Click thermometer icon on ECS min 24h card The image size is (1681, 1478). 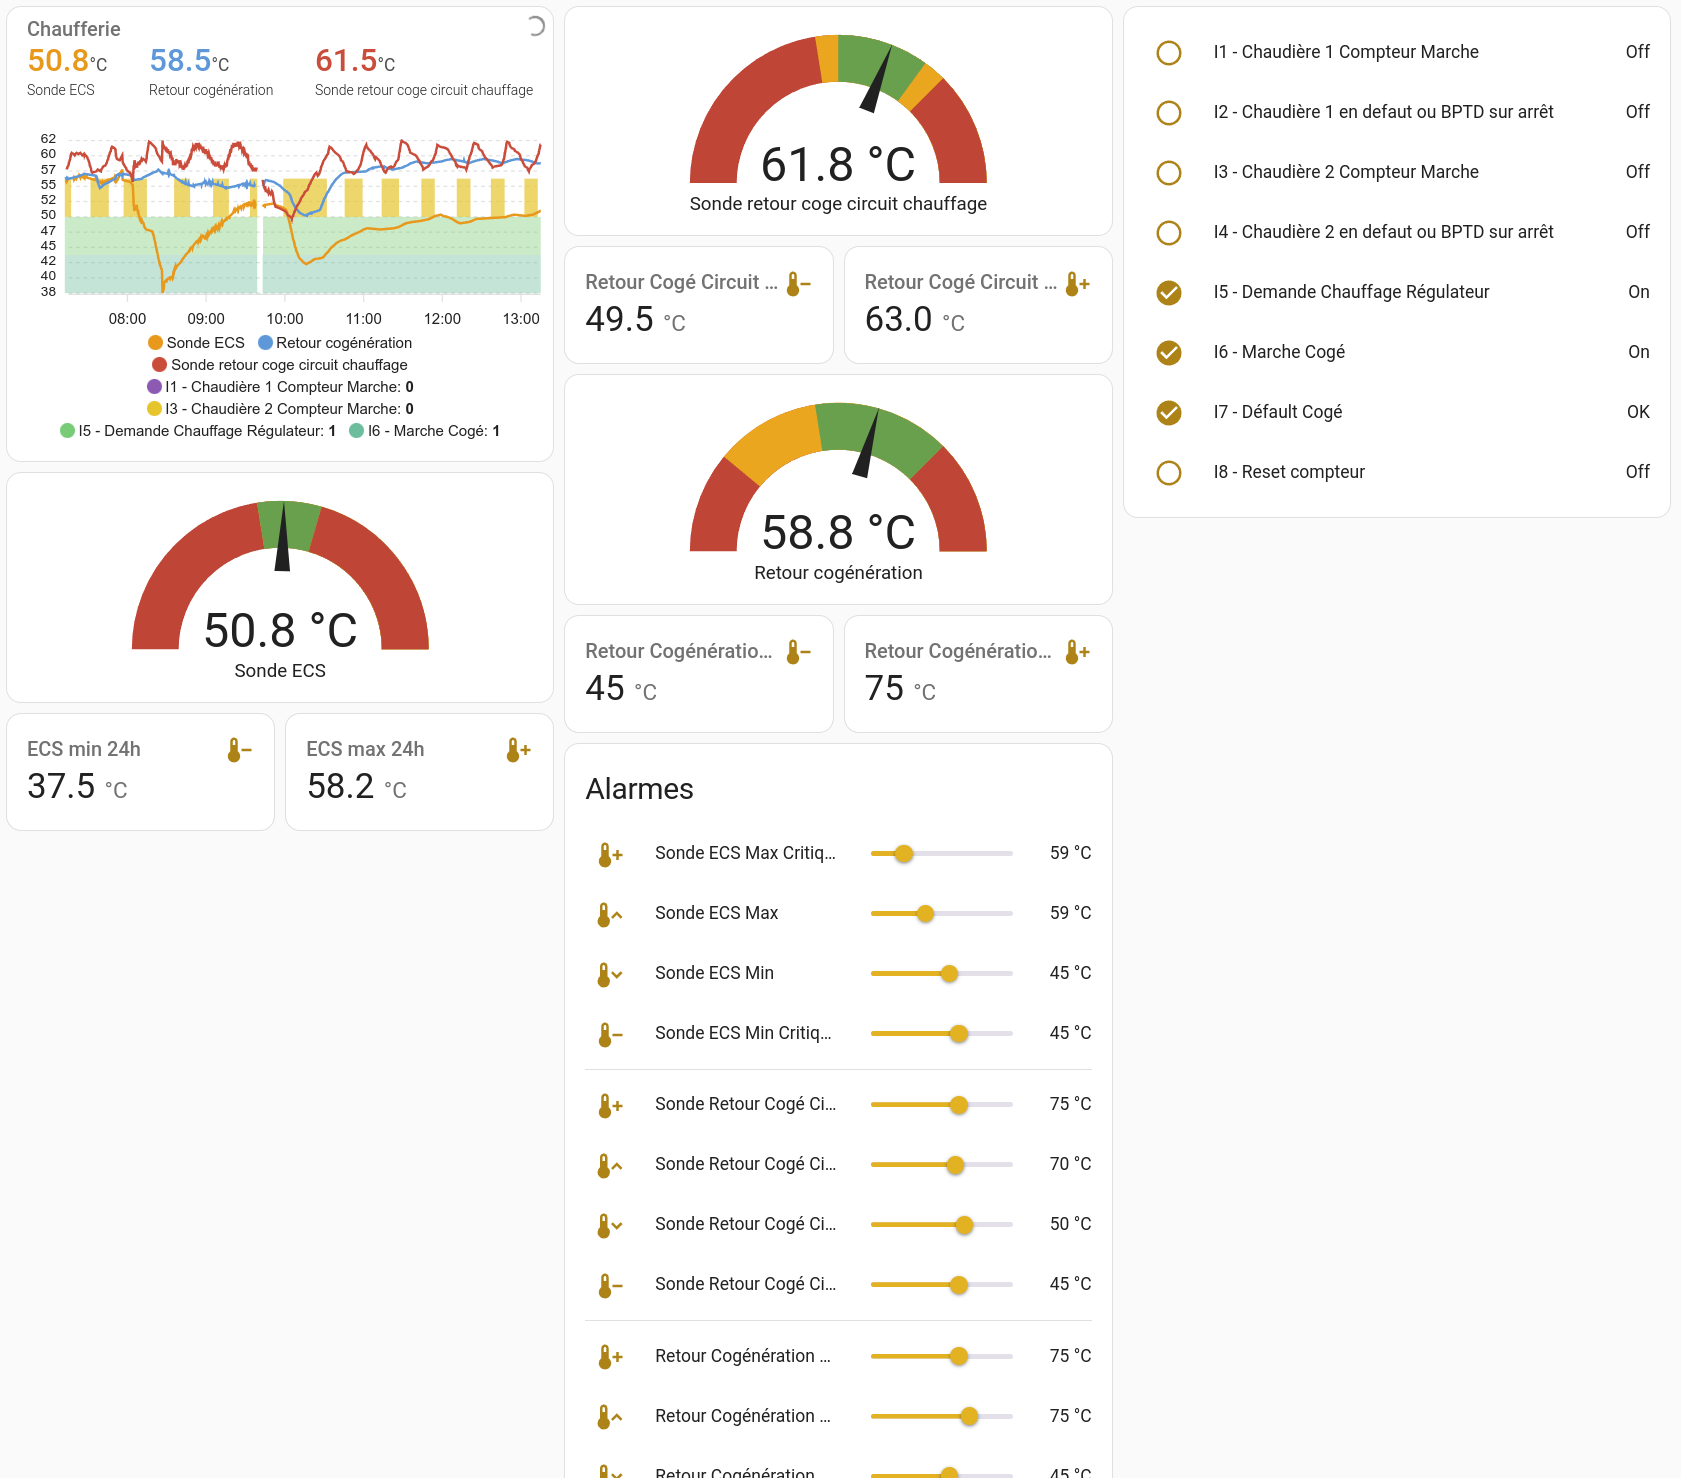coord(238,750)
